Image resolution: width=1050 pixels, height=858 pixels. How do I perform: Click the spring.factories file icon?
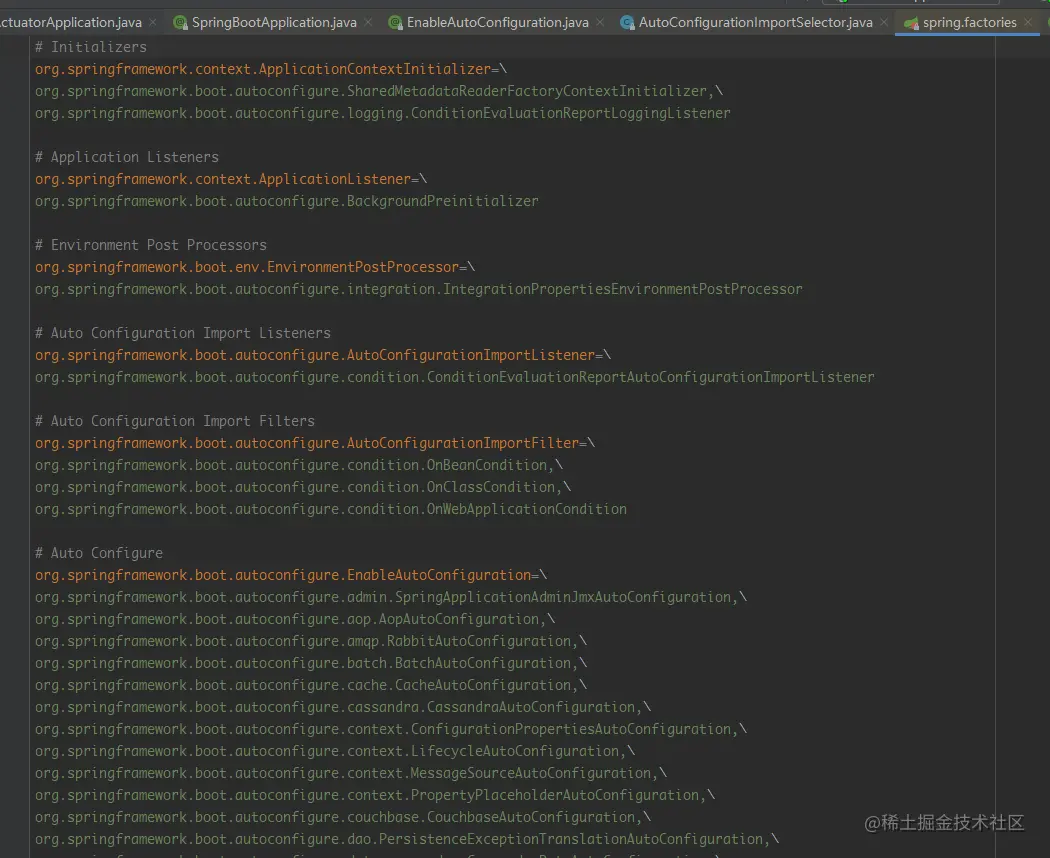911,23
